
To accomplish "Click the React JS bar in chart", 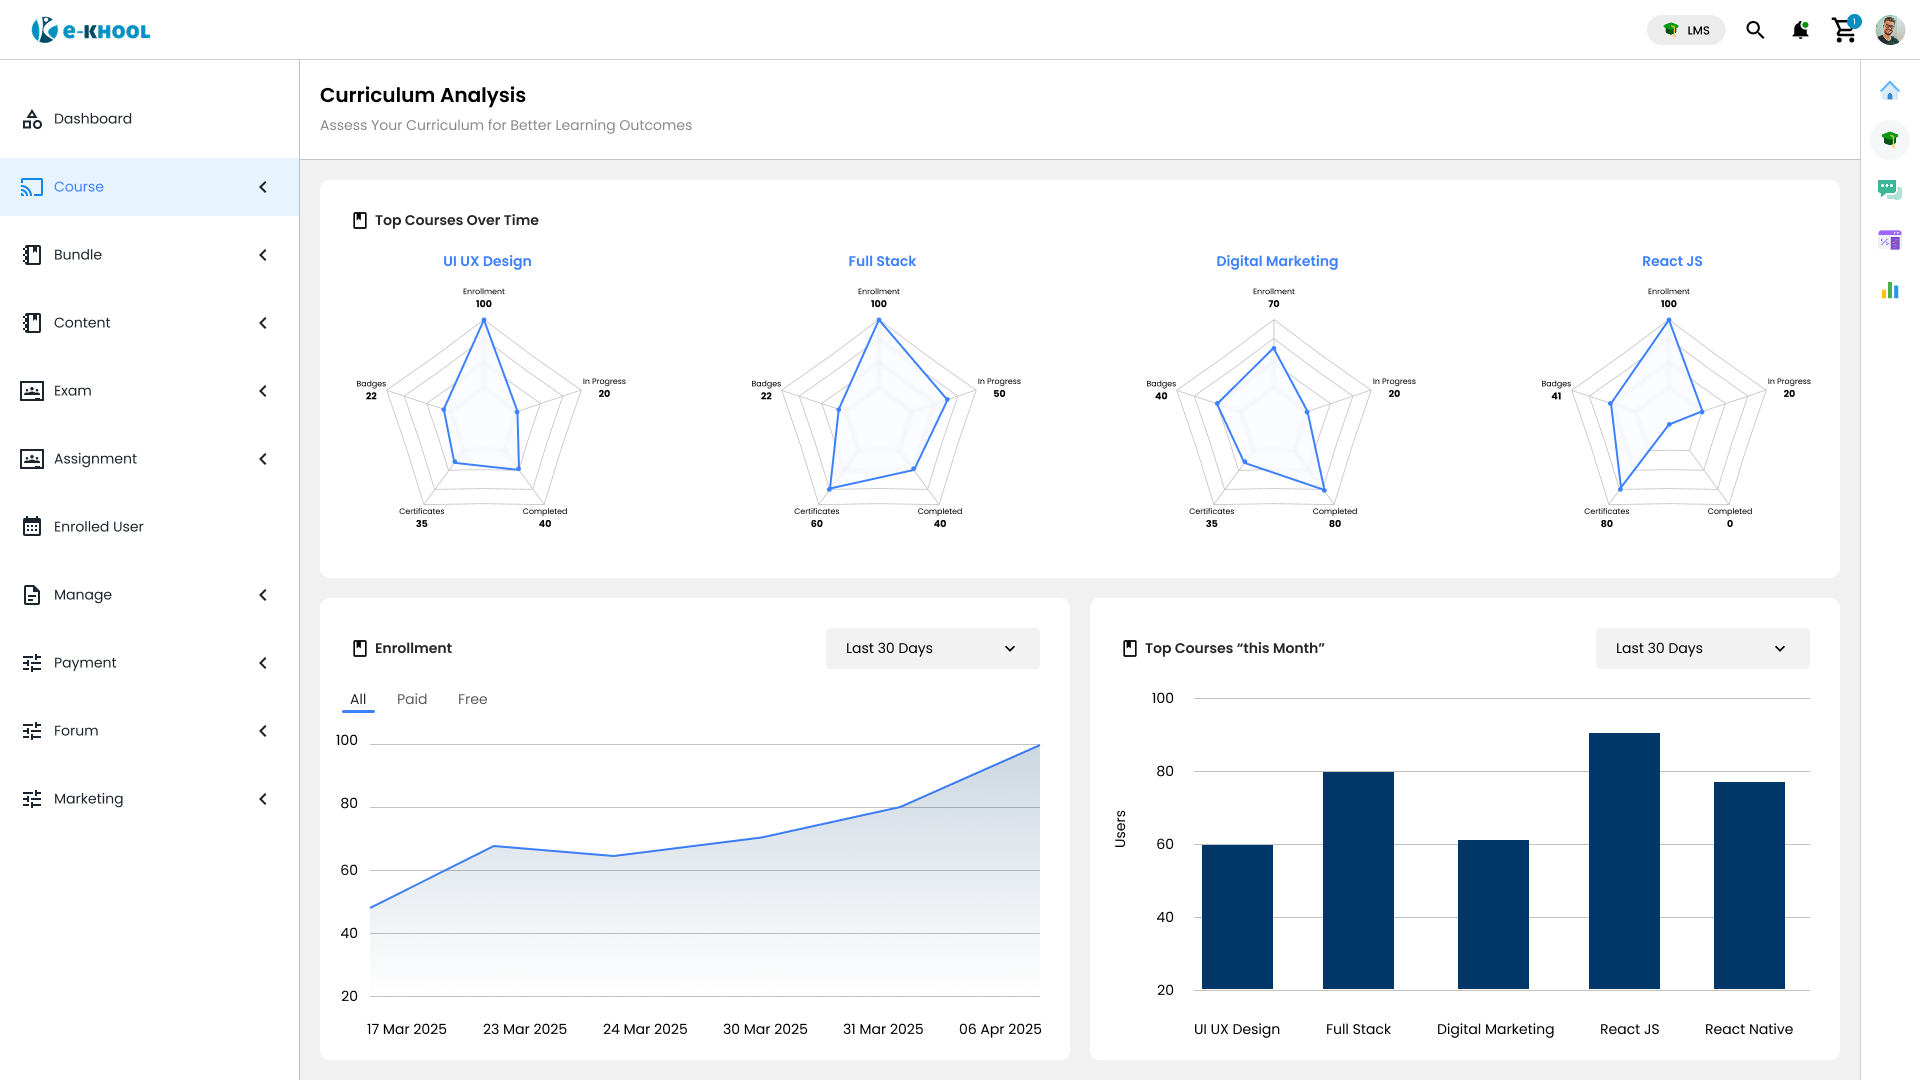I will coord(1624,860).
